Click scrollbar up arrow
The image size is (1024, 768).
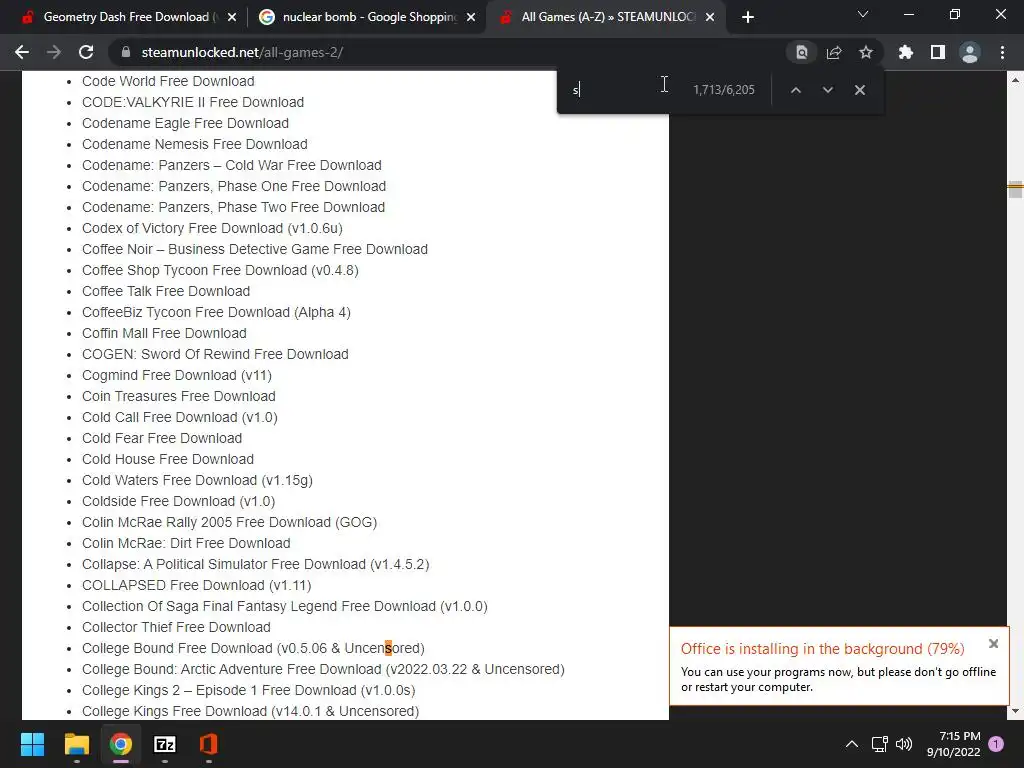(1015, 80)
